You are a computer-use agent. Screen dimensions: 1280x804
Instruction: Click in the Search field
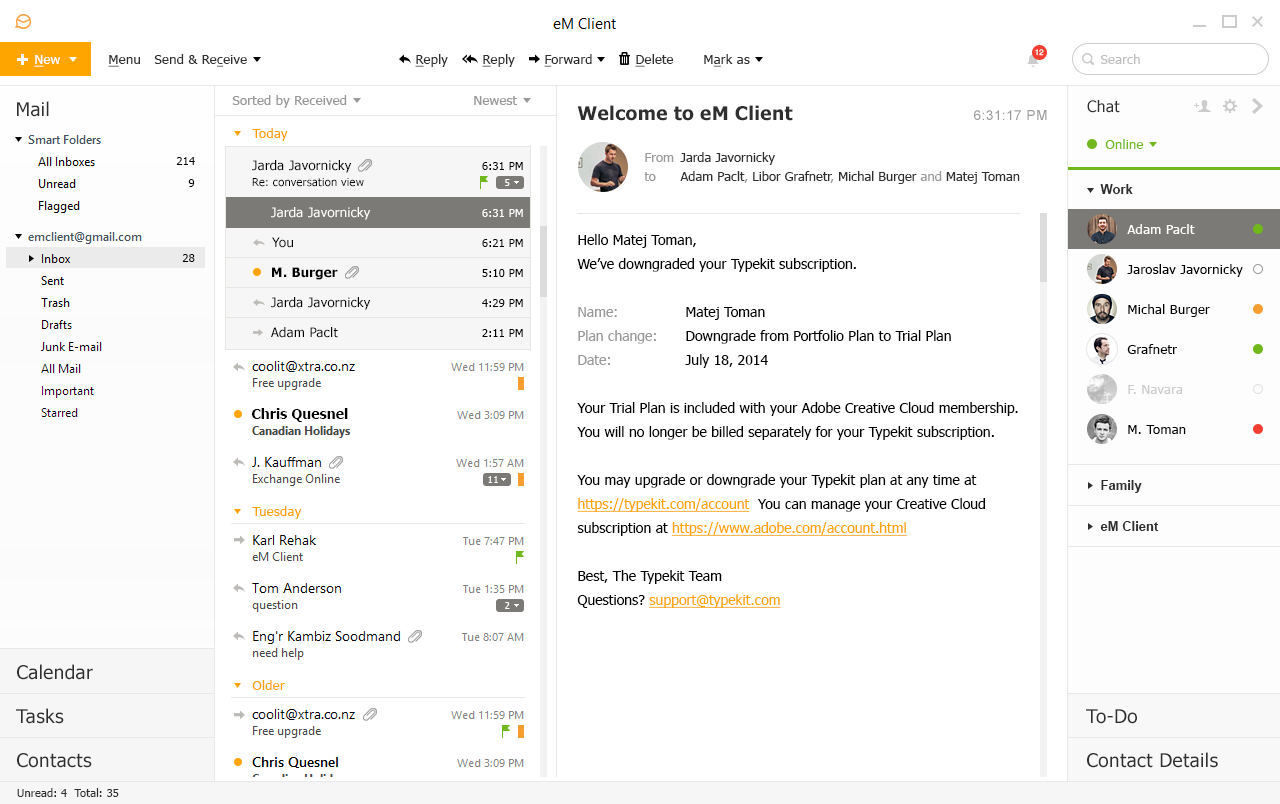point(1170,59)
